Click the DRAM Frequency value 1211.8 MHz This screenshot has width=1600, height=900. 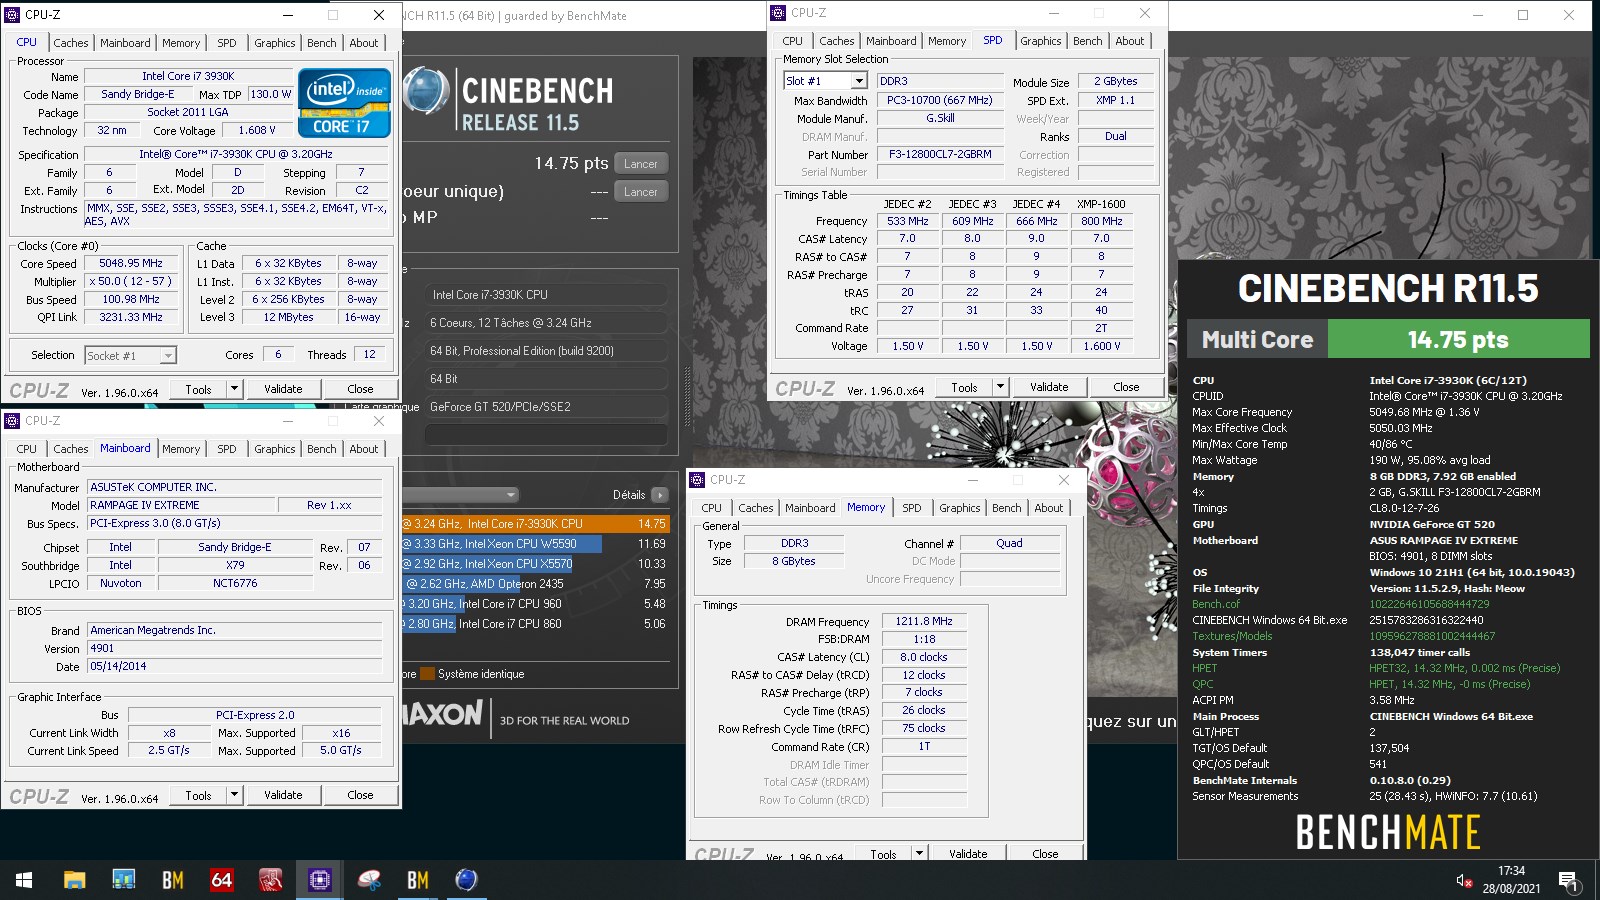click(x=924, y=621)
